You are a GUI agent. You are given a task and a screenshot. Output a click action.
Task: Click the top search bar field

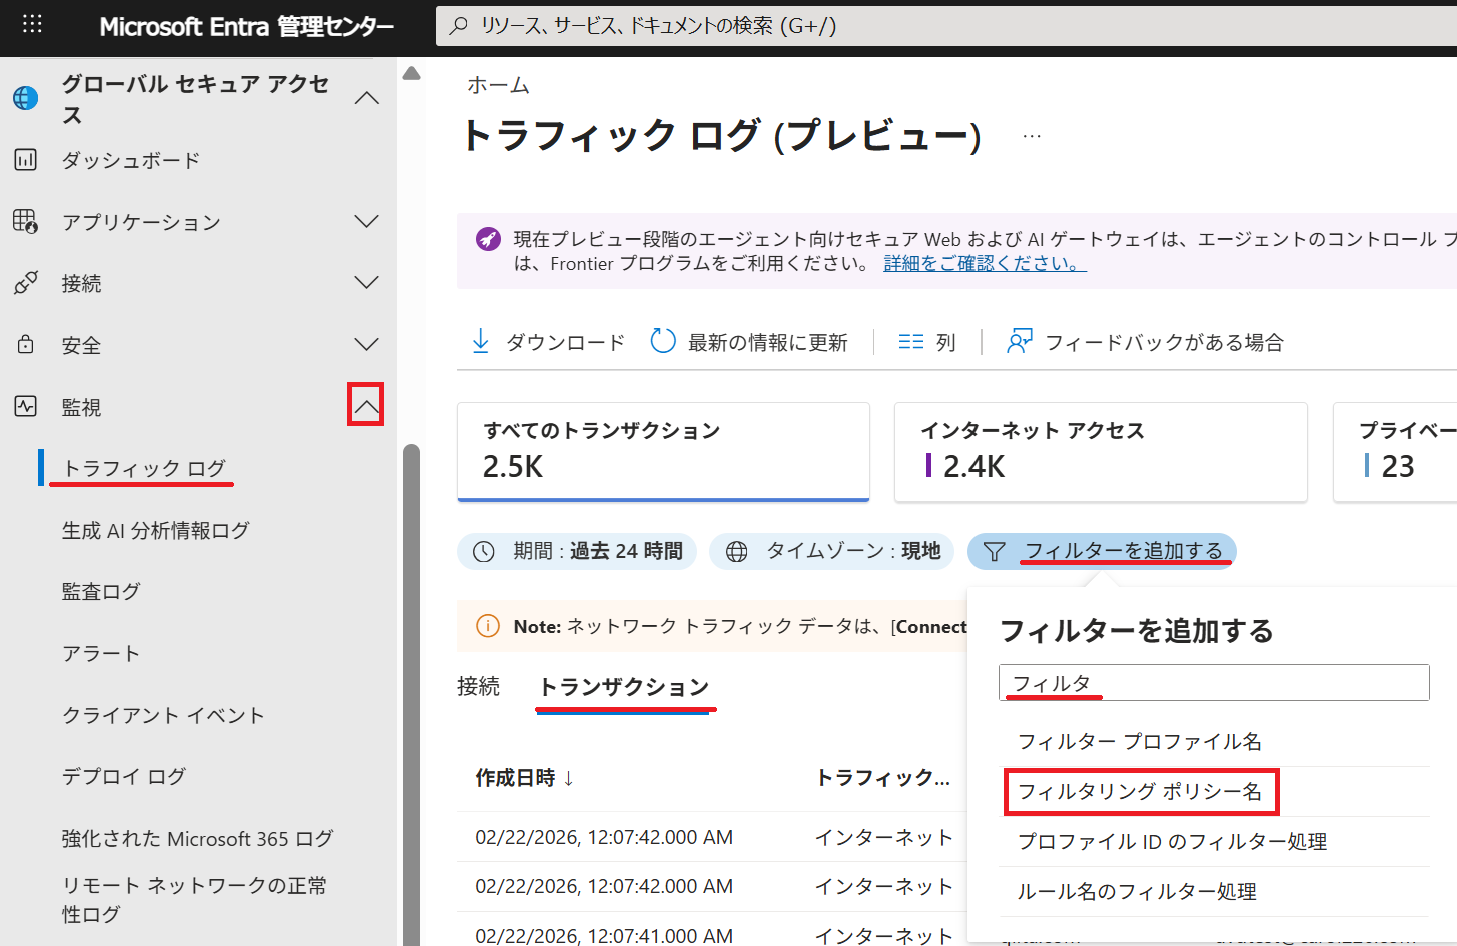[x=946, y=25]
